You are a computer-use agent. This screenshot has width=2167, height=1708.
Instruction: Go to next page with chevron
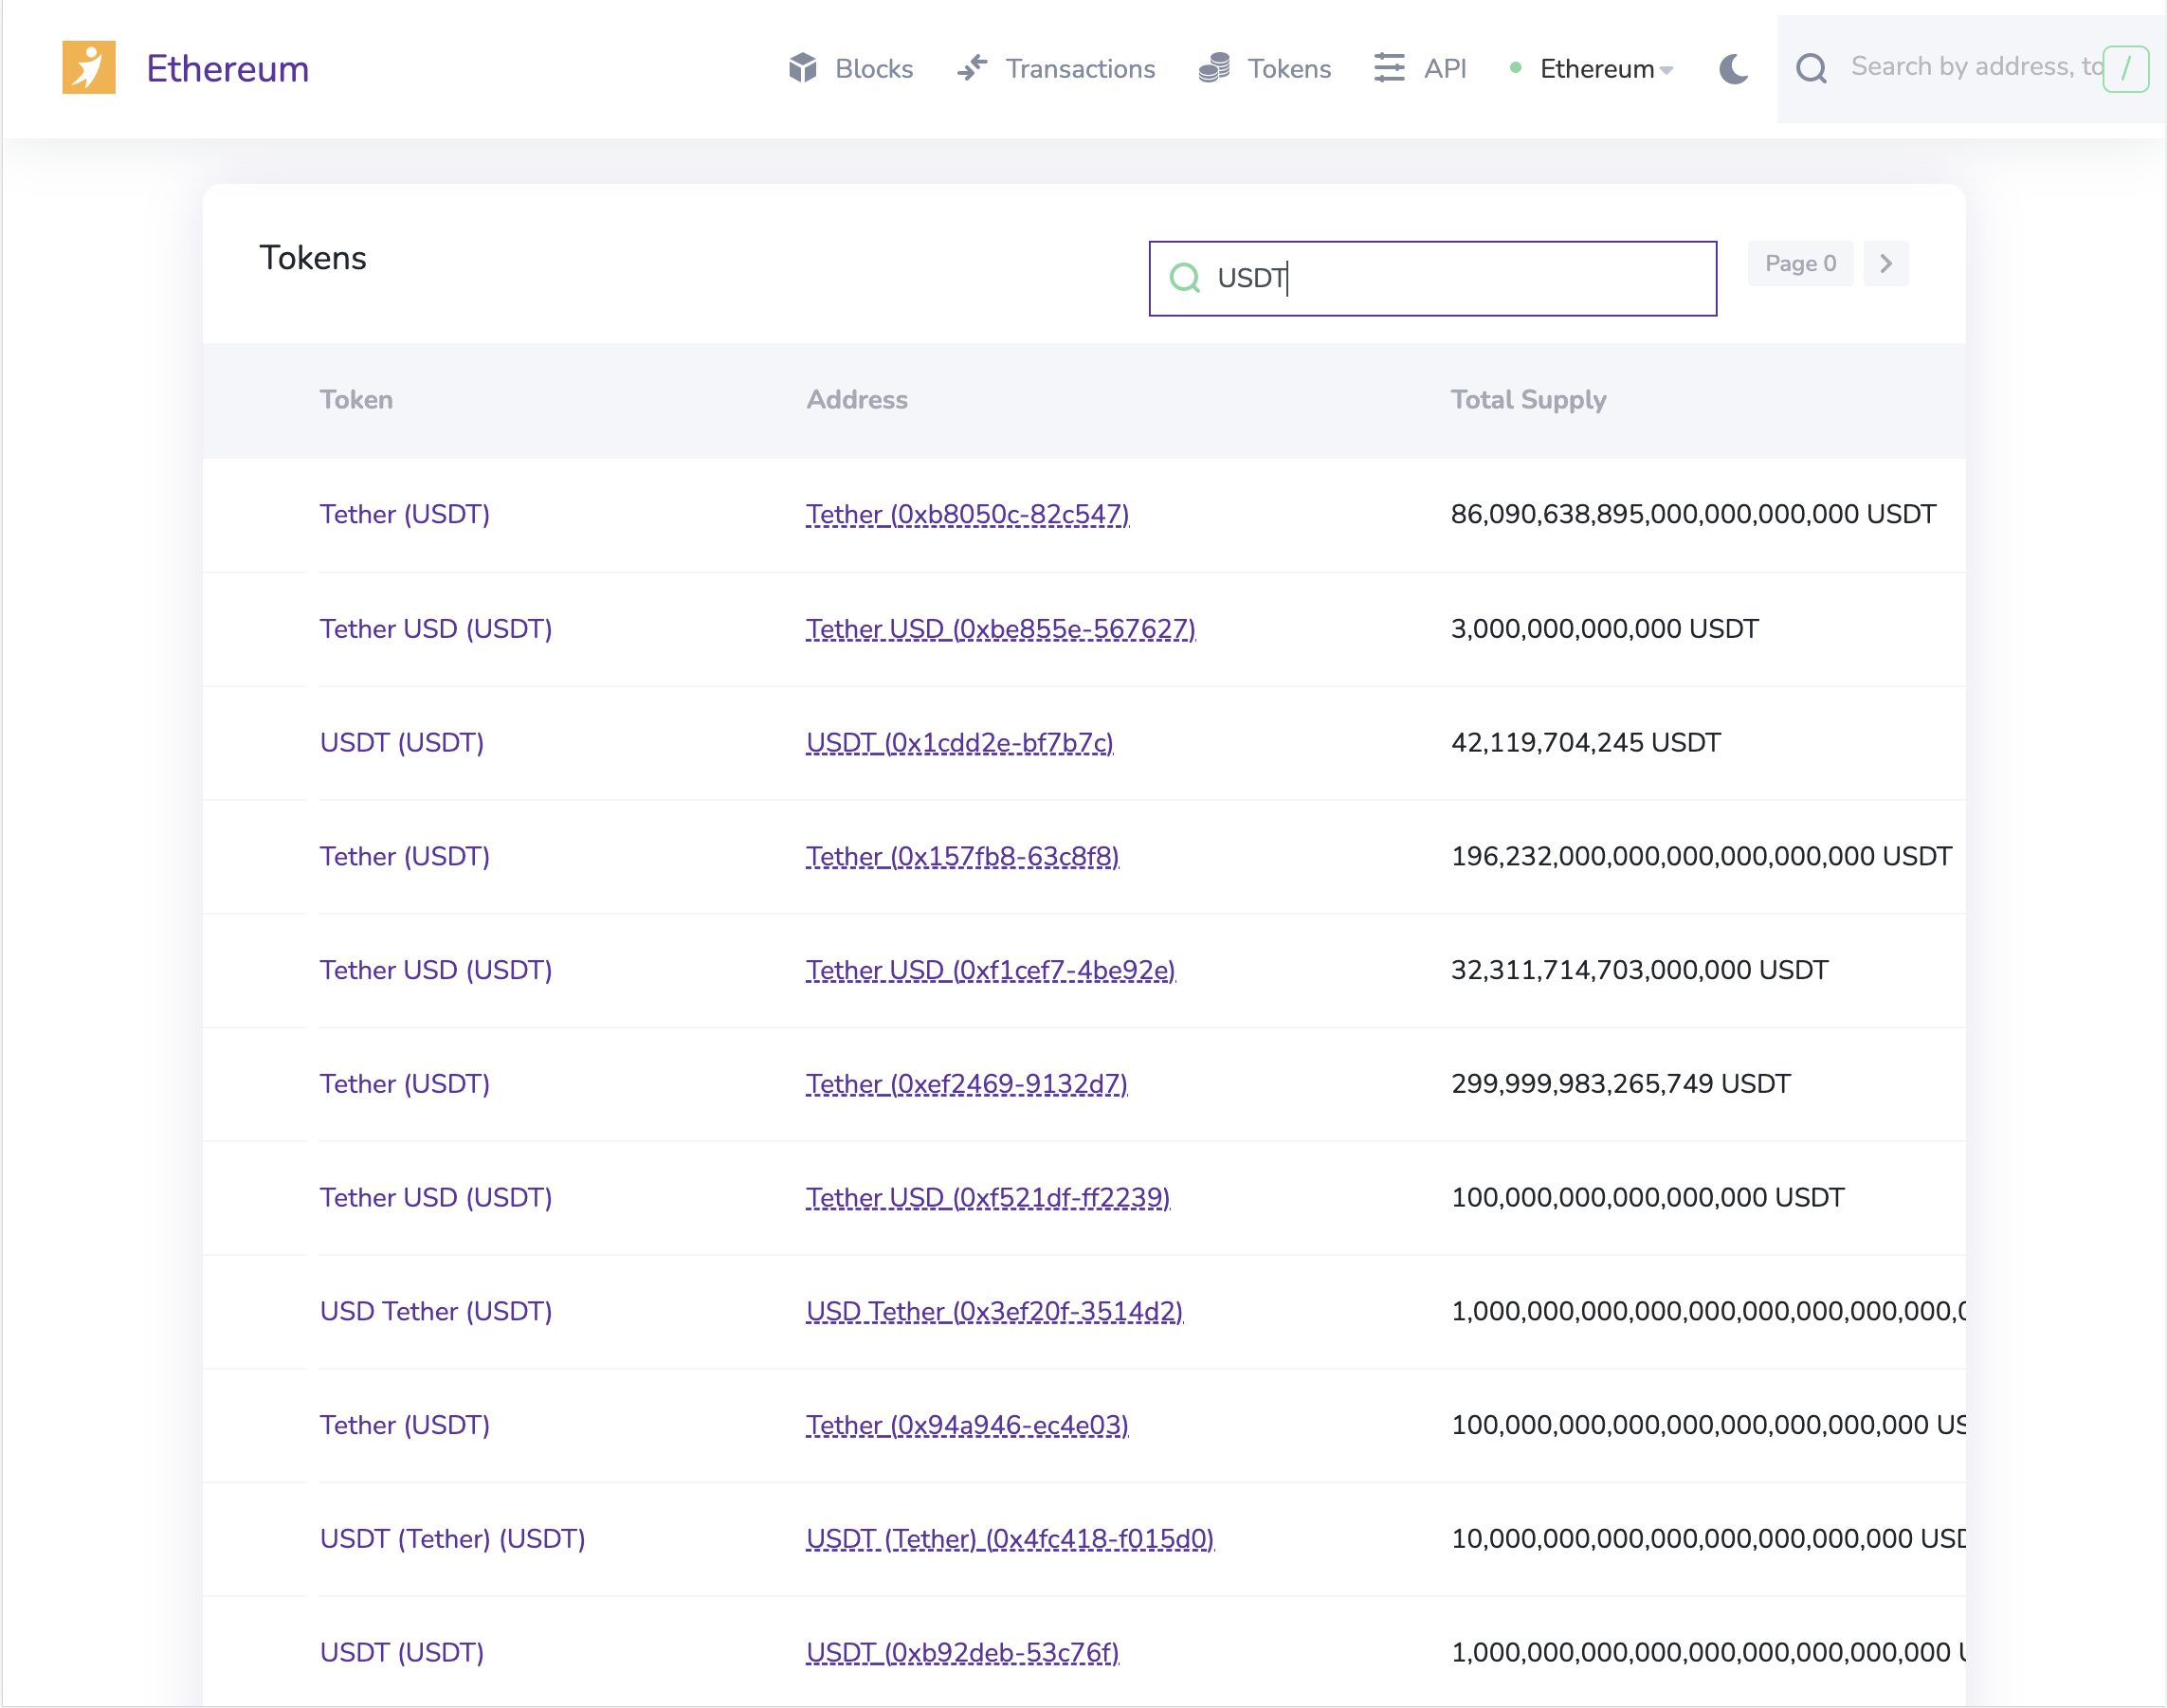(x=1886, y=264)
